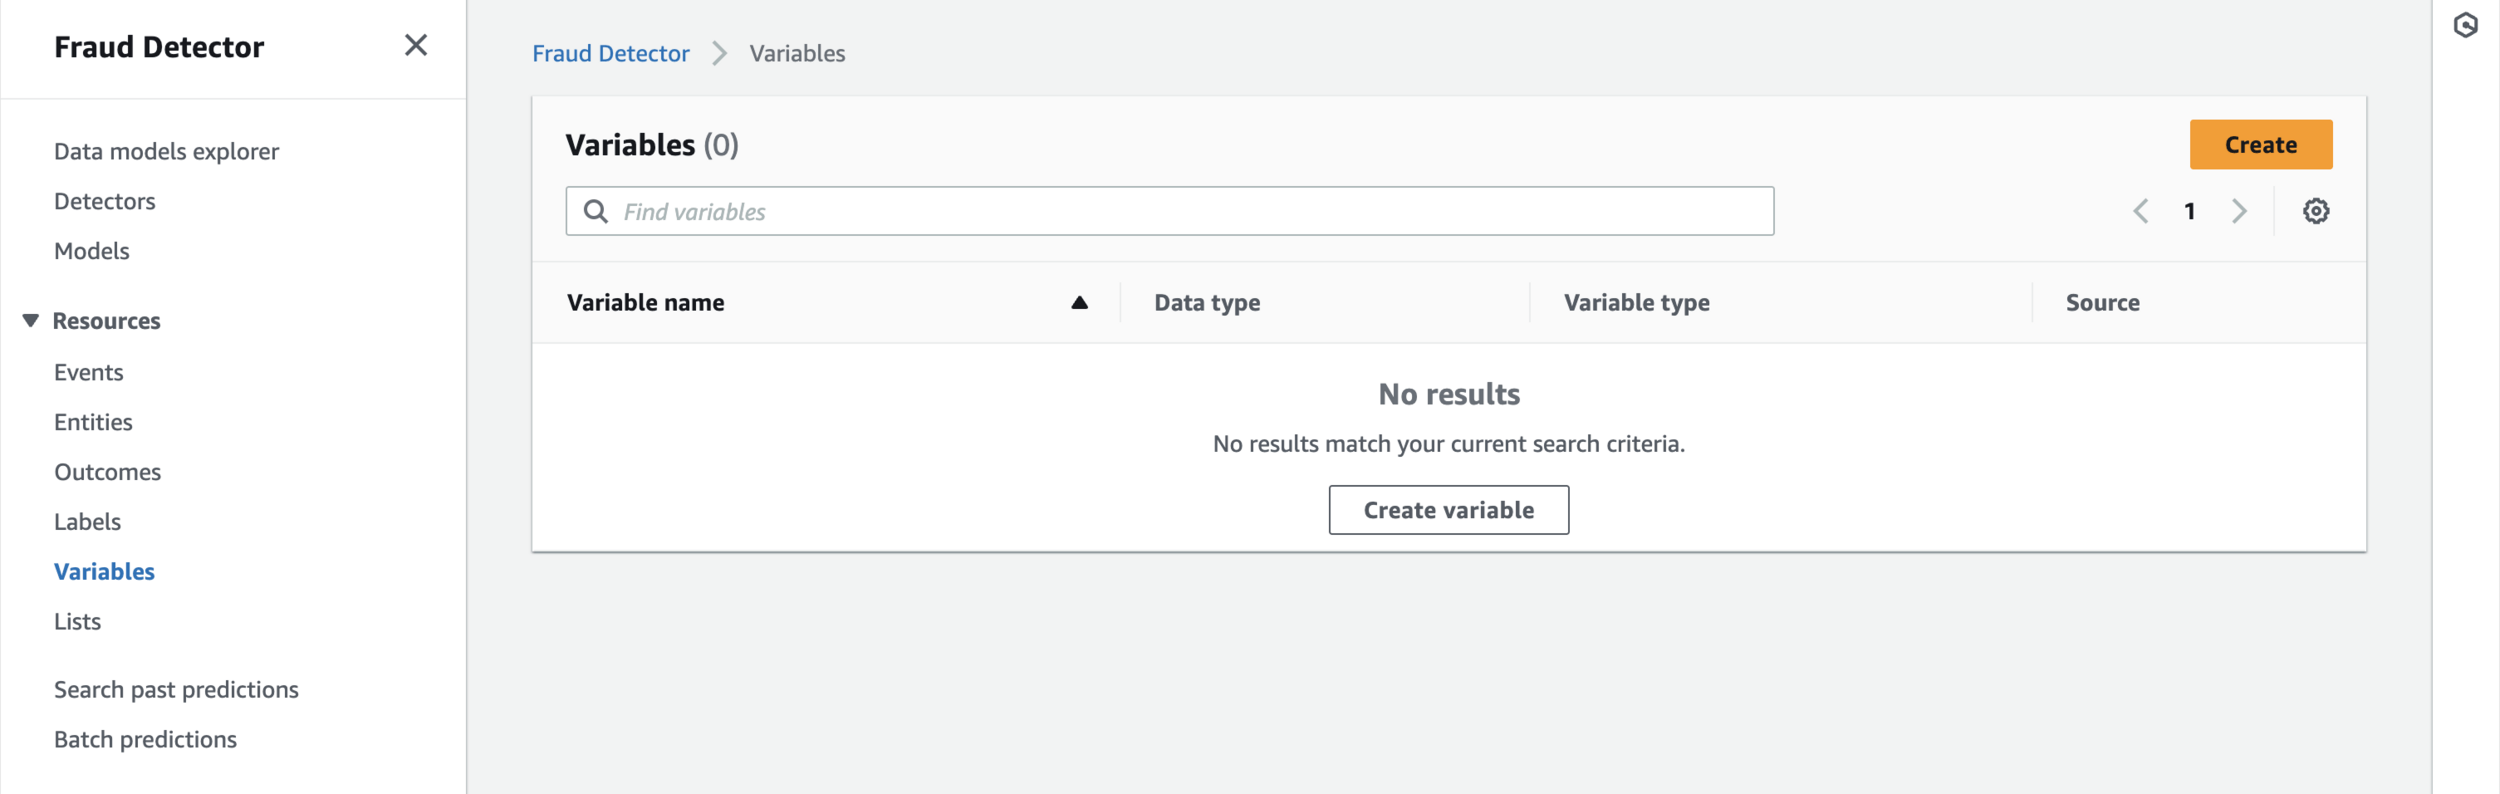Image resolution: width=2500 pixels, height=794 pixels.
Task: Open Entities in sidebar
Action: coord(93,422)
